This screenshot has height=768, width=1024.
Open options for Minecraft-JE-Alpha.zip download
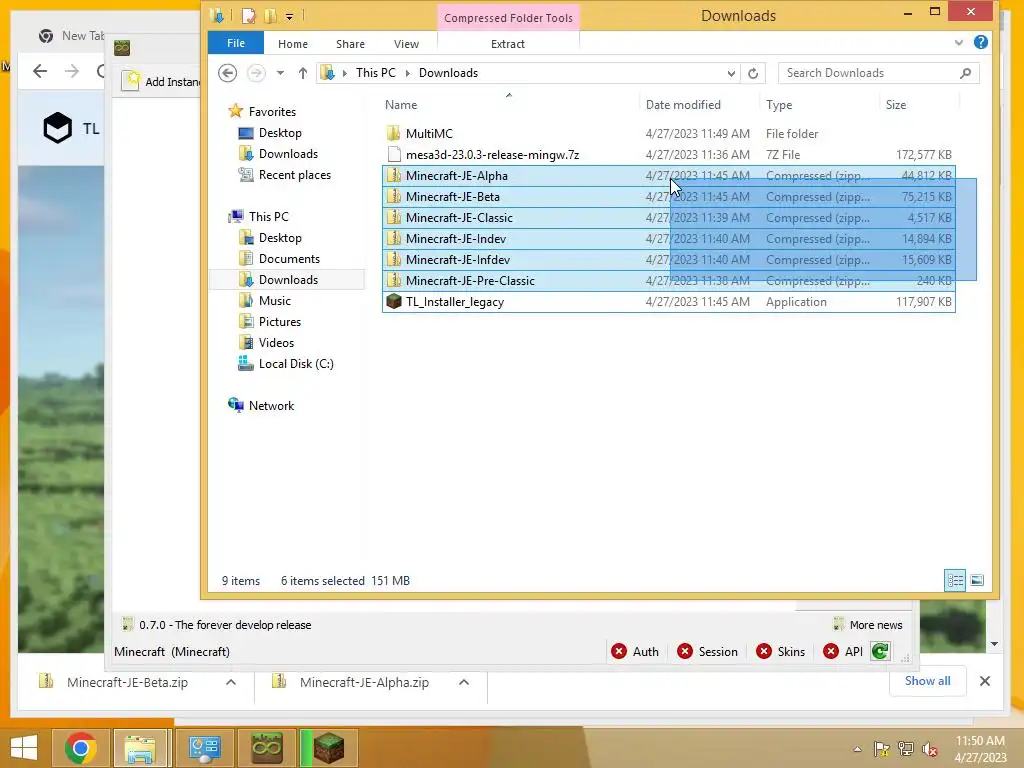(x=464, y=682)
